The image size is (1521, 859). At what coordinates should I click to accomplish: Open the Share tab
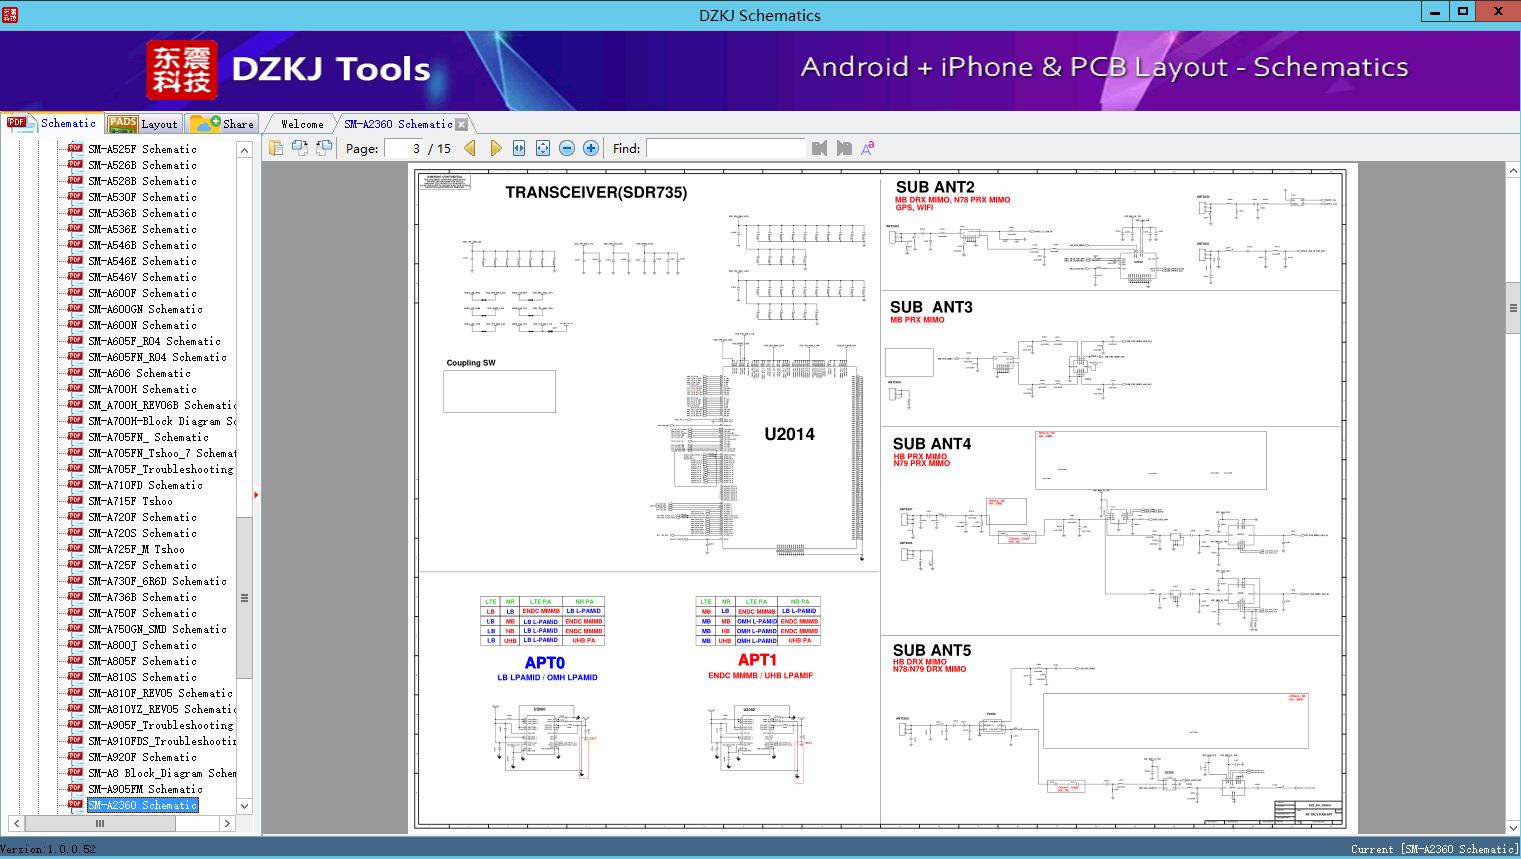click(x=223, y=124)
